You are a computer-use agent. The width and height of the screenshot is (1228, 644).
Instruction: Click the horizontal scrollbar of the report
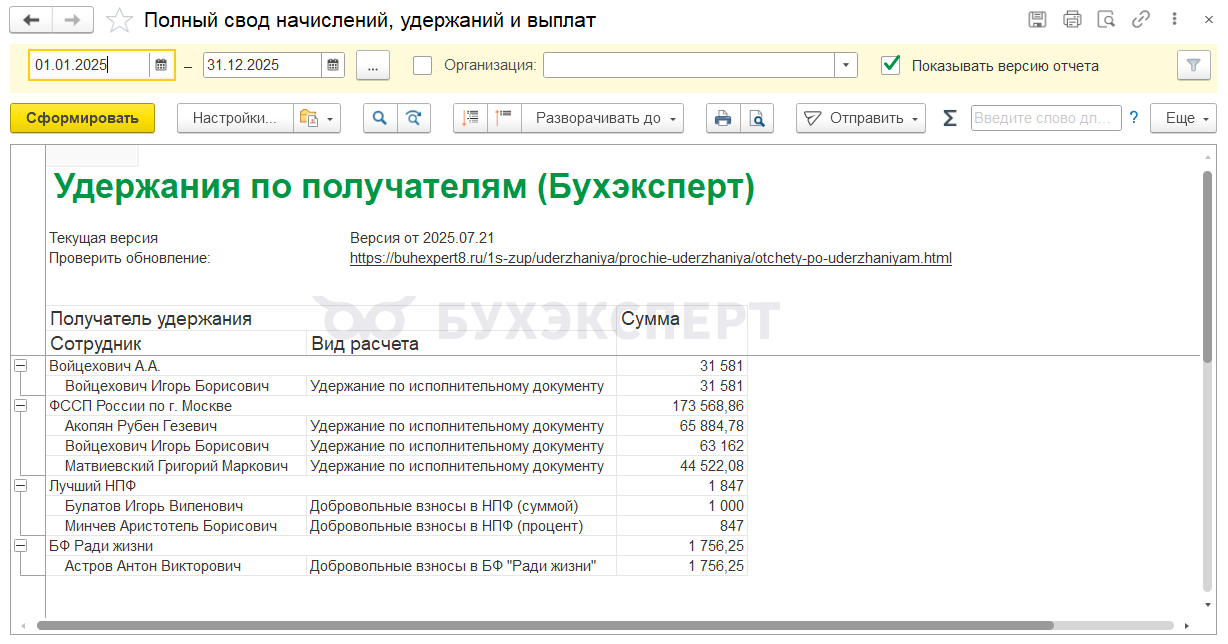(x=545, y=625)
